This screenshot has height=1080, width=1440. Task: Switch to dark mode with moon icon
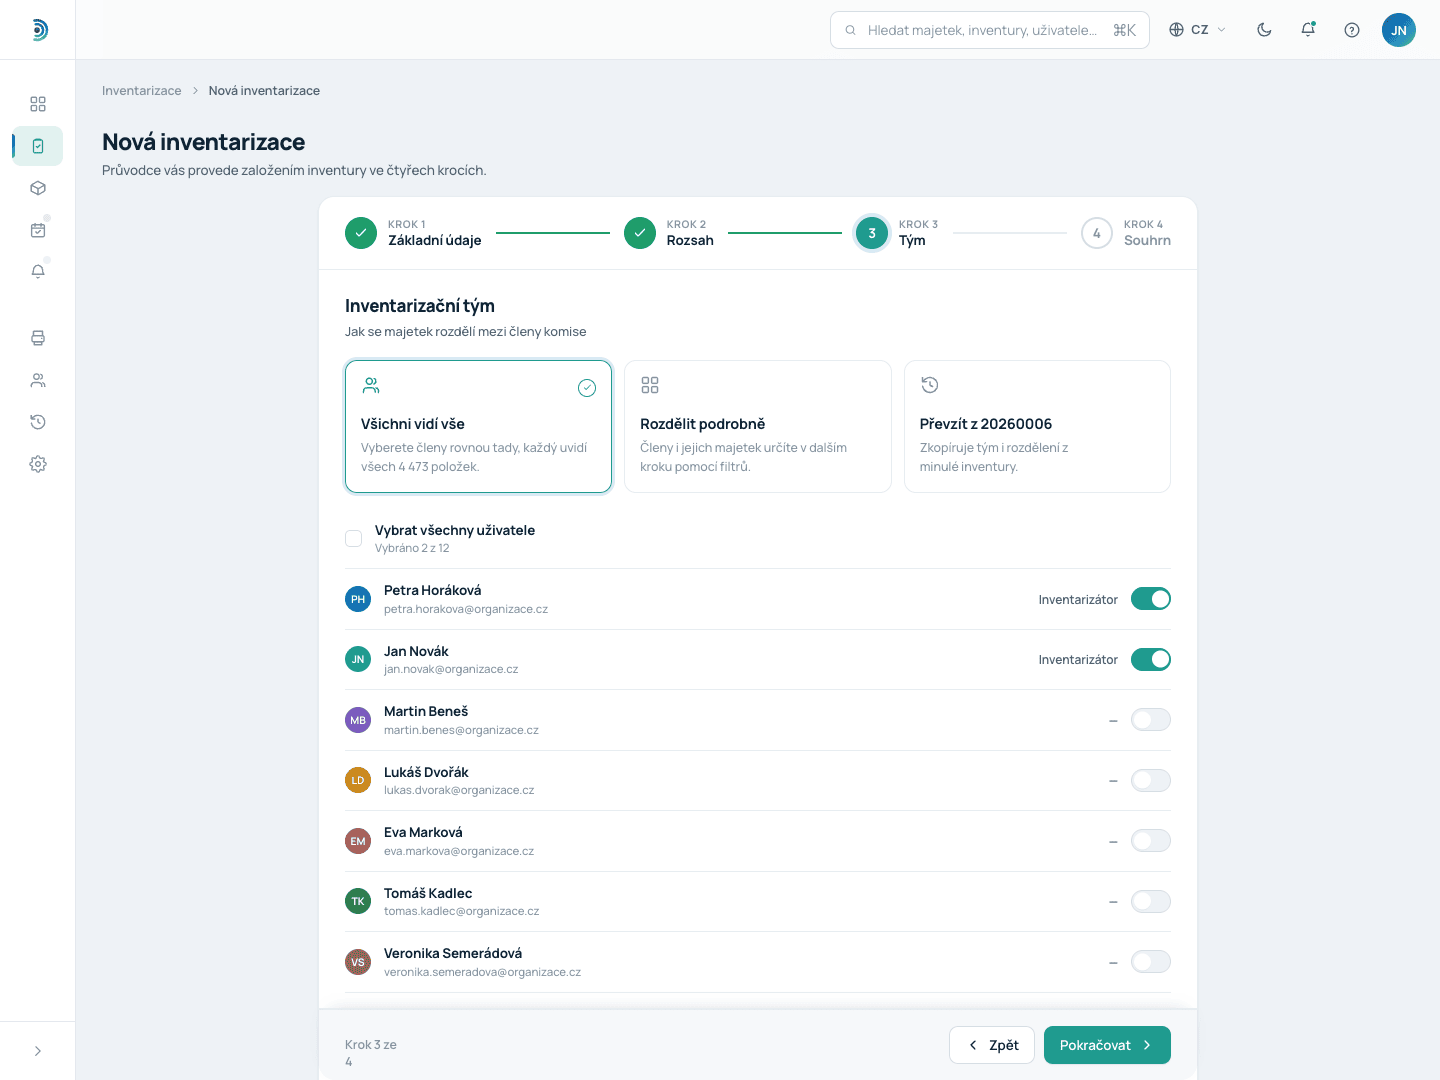coord(1264,30)
